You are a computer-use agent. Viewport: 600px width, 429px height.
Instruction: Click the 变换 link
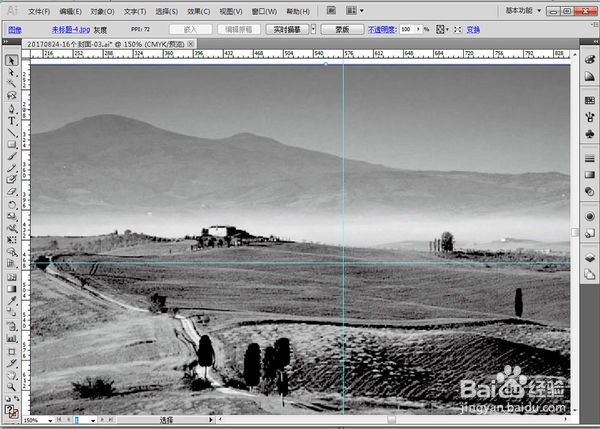(x=473, y=29)
